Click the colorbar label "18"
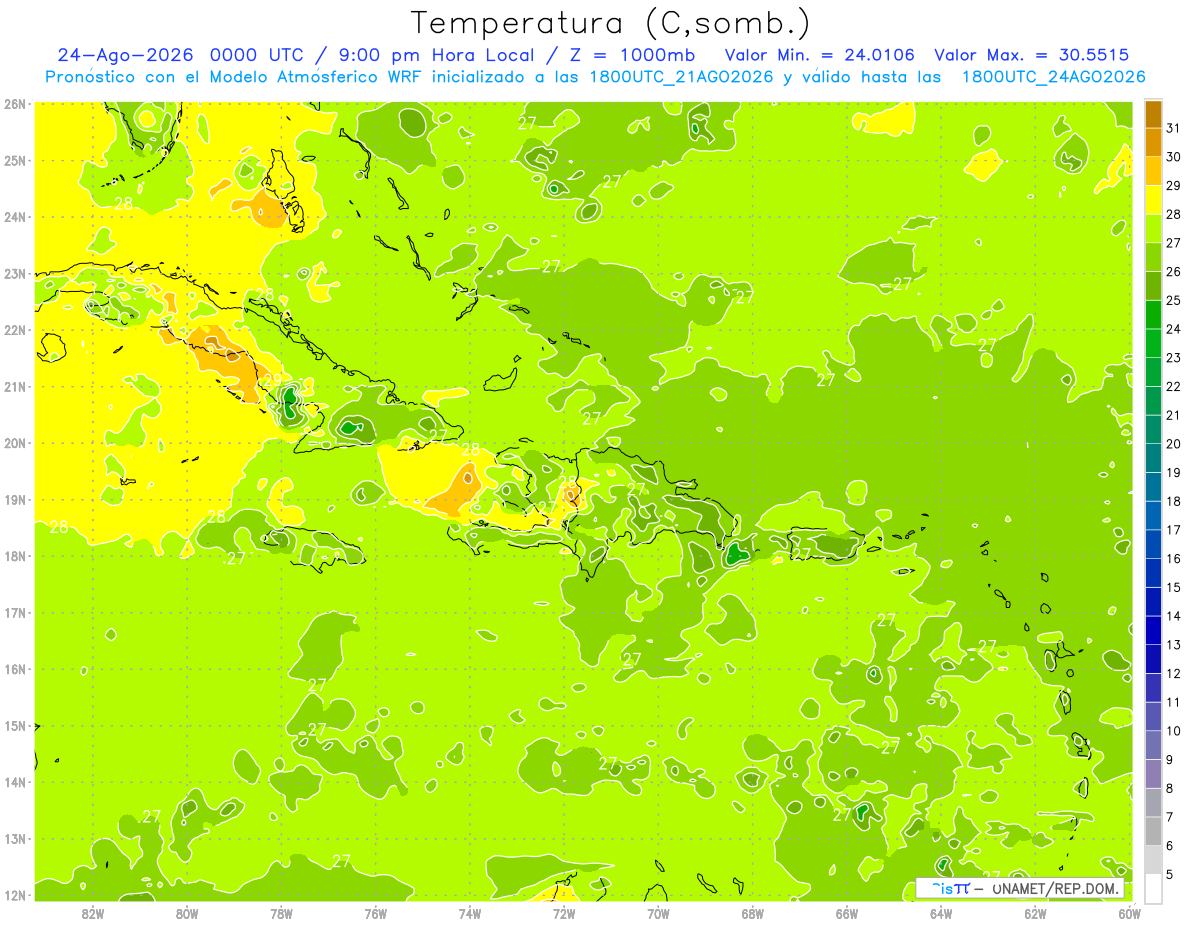 coord(1174,501)
